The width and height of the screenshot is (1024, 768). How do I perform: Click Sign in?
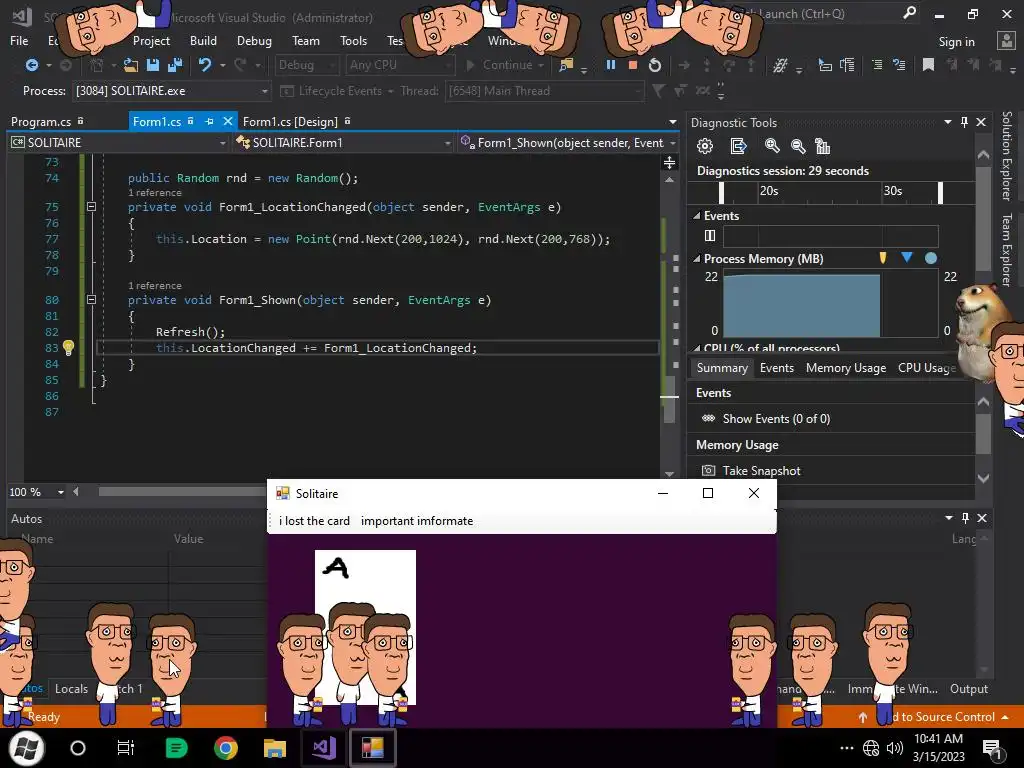[956, 41]
